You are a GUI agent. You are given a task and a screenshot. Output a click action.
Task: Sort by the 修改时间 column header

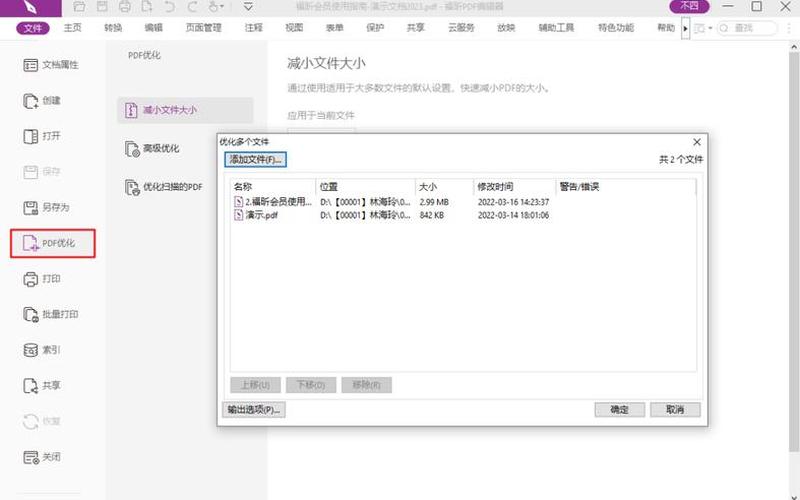(514, 187)
